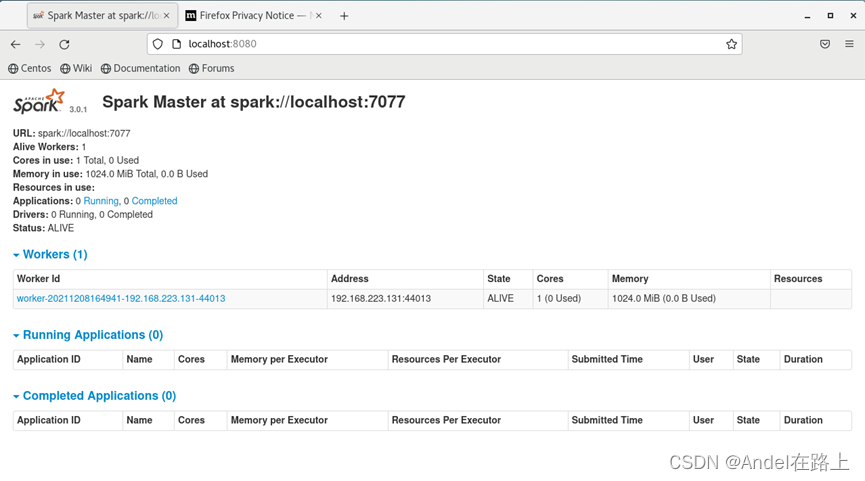The image size is (865, 481).
Task: Open the shield tracking protection icon
Action: tap(158, 44)
